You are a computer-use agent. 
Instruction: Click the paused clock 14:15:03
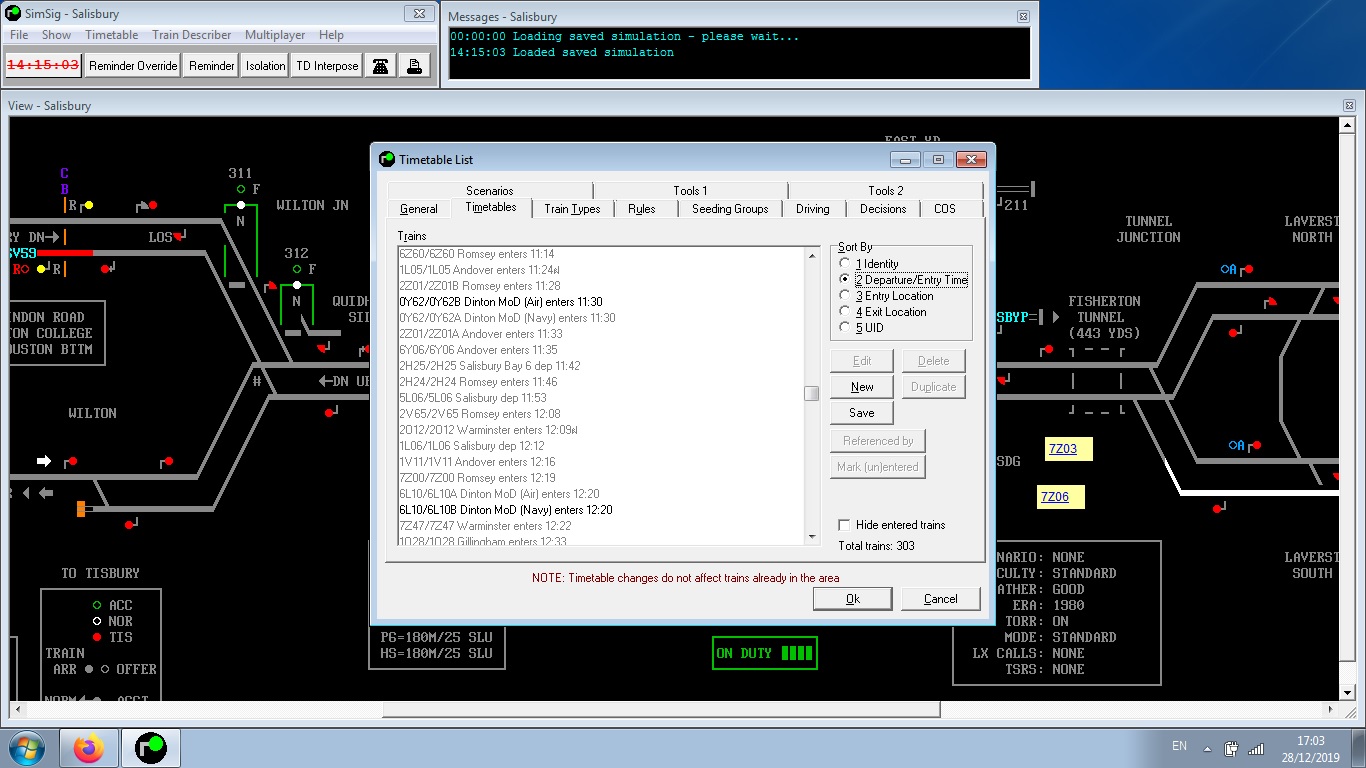click(x=43, y=66)
